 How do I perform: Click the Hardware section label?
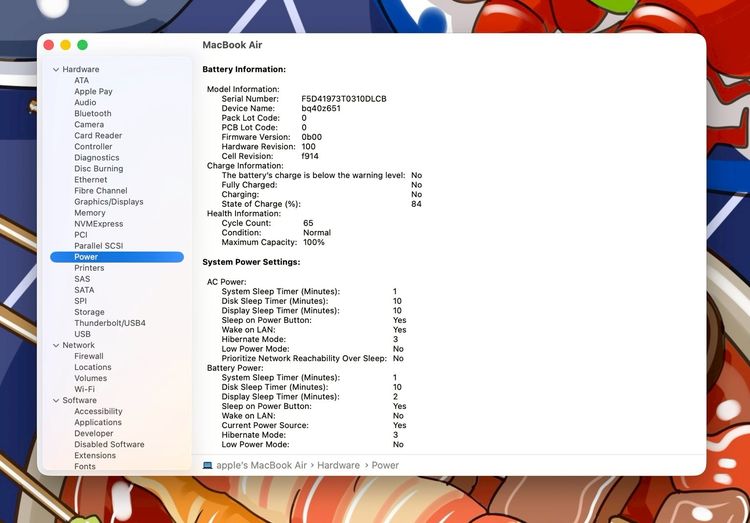click(x=81, y=69)
